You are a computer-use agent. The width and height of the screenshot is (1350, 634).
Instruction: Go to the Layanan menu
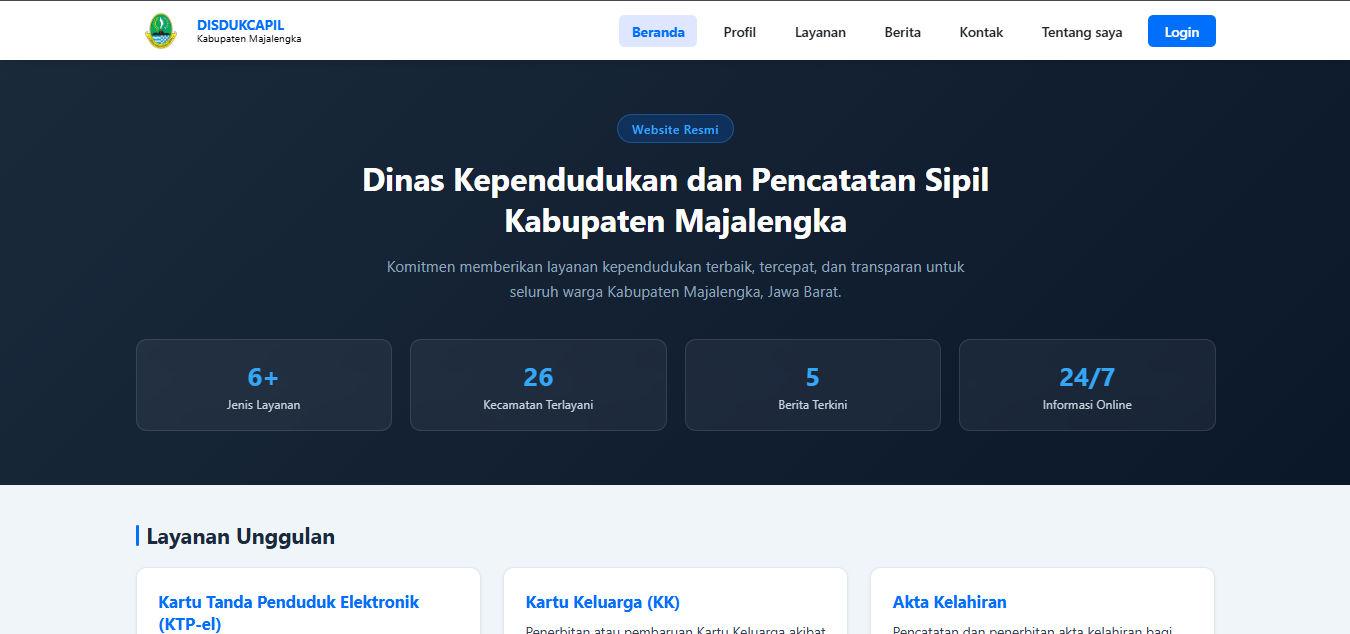click(820, 32)
